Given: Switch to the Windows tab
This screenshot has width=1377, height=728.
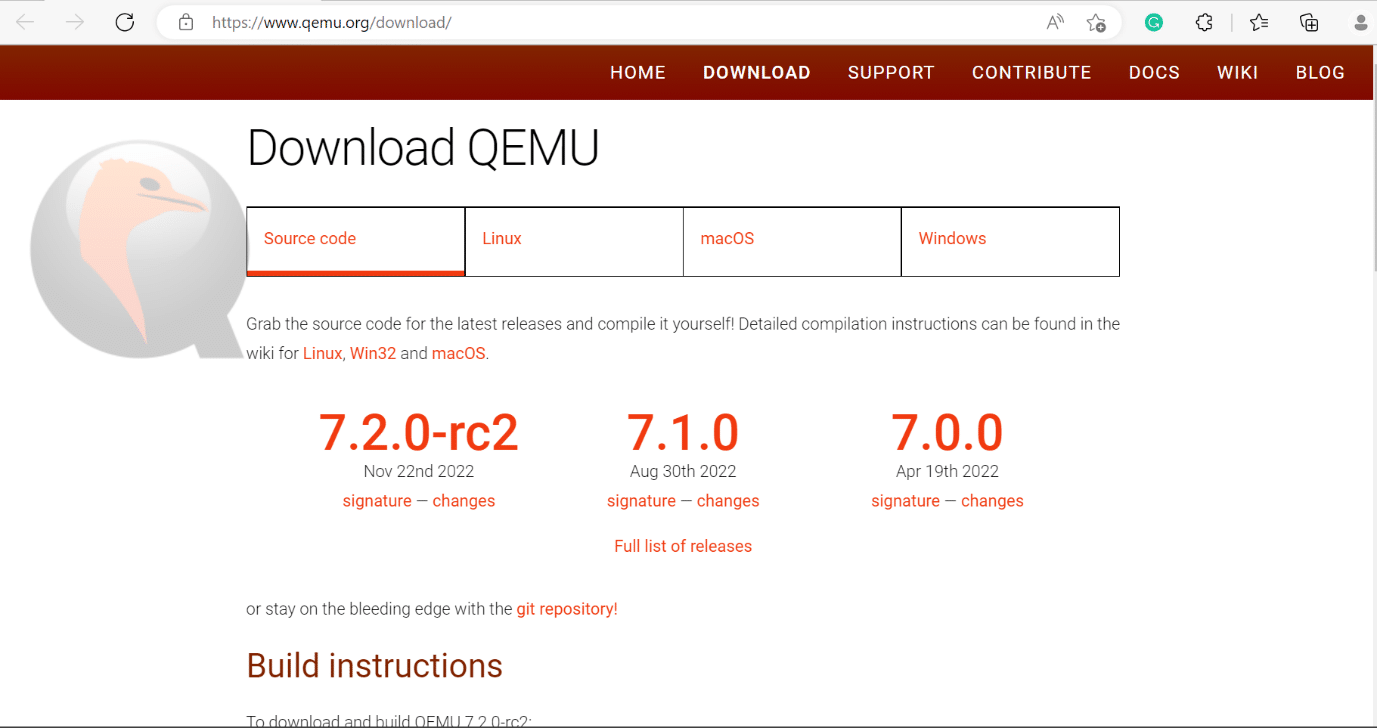Looking at the screenshot, I should coord(1010,241).
